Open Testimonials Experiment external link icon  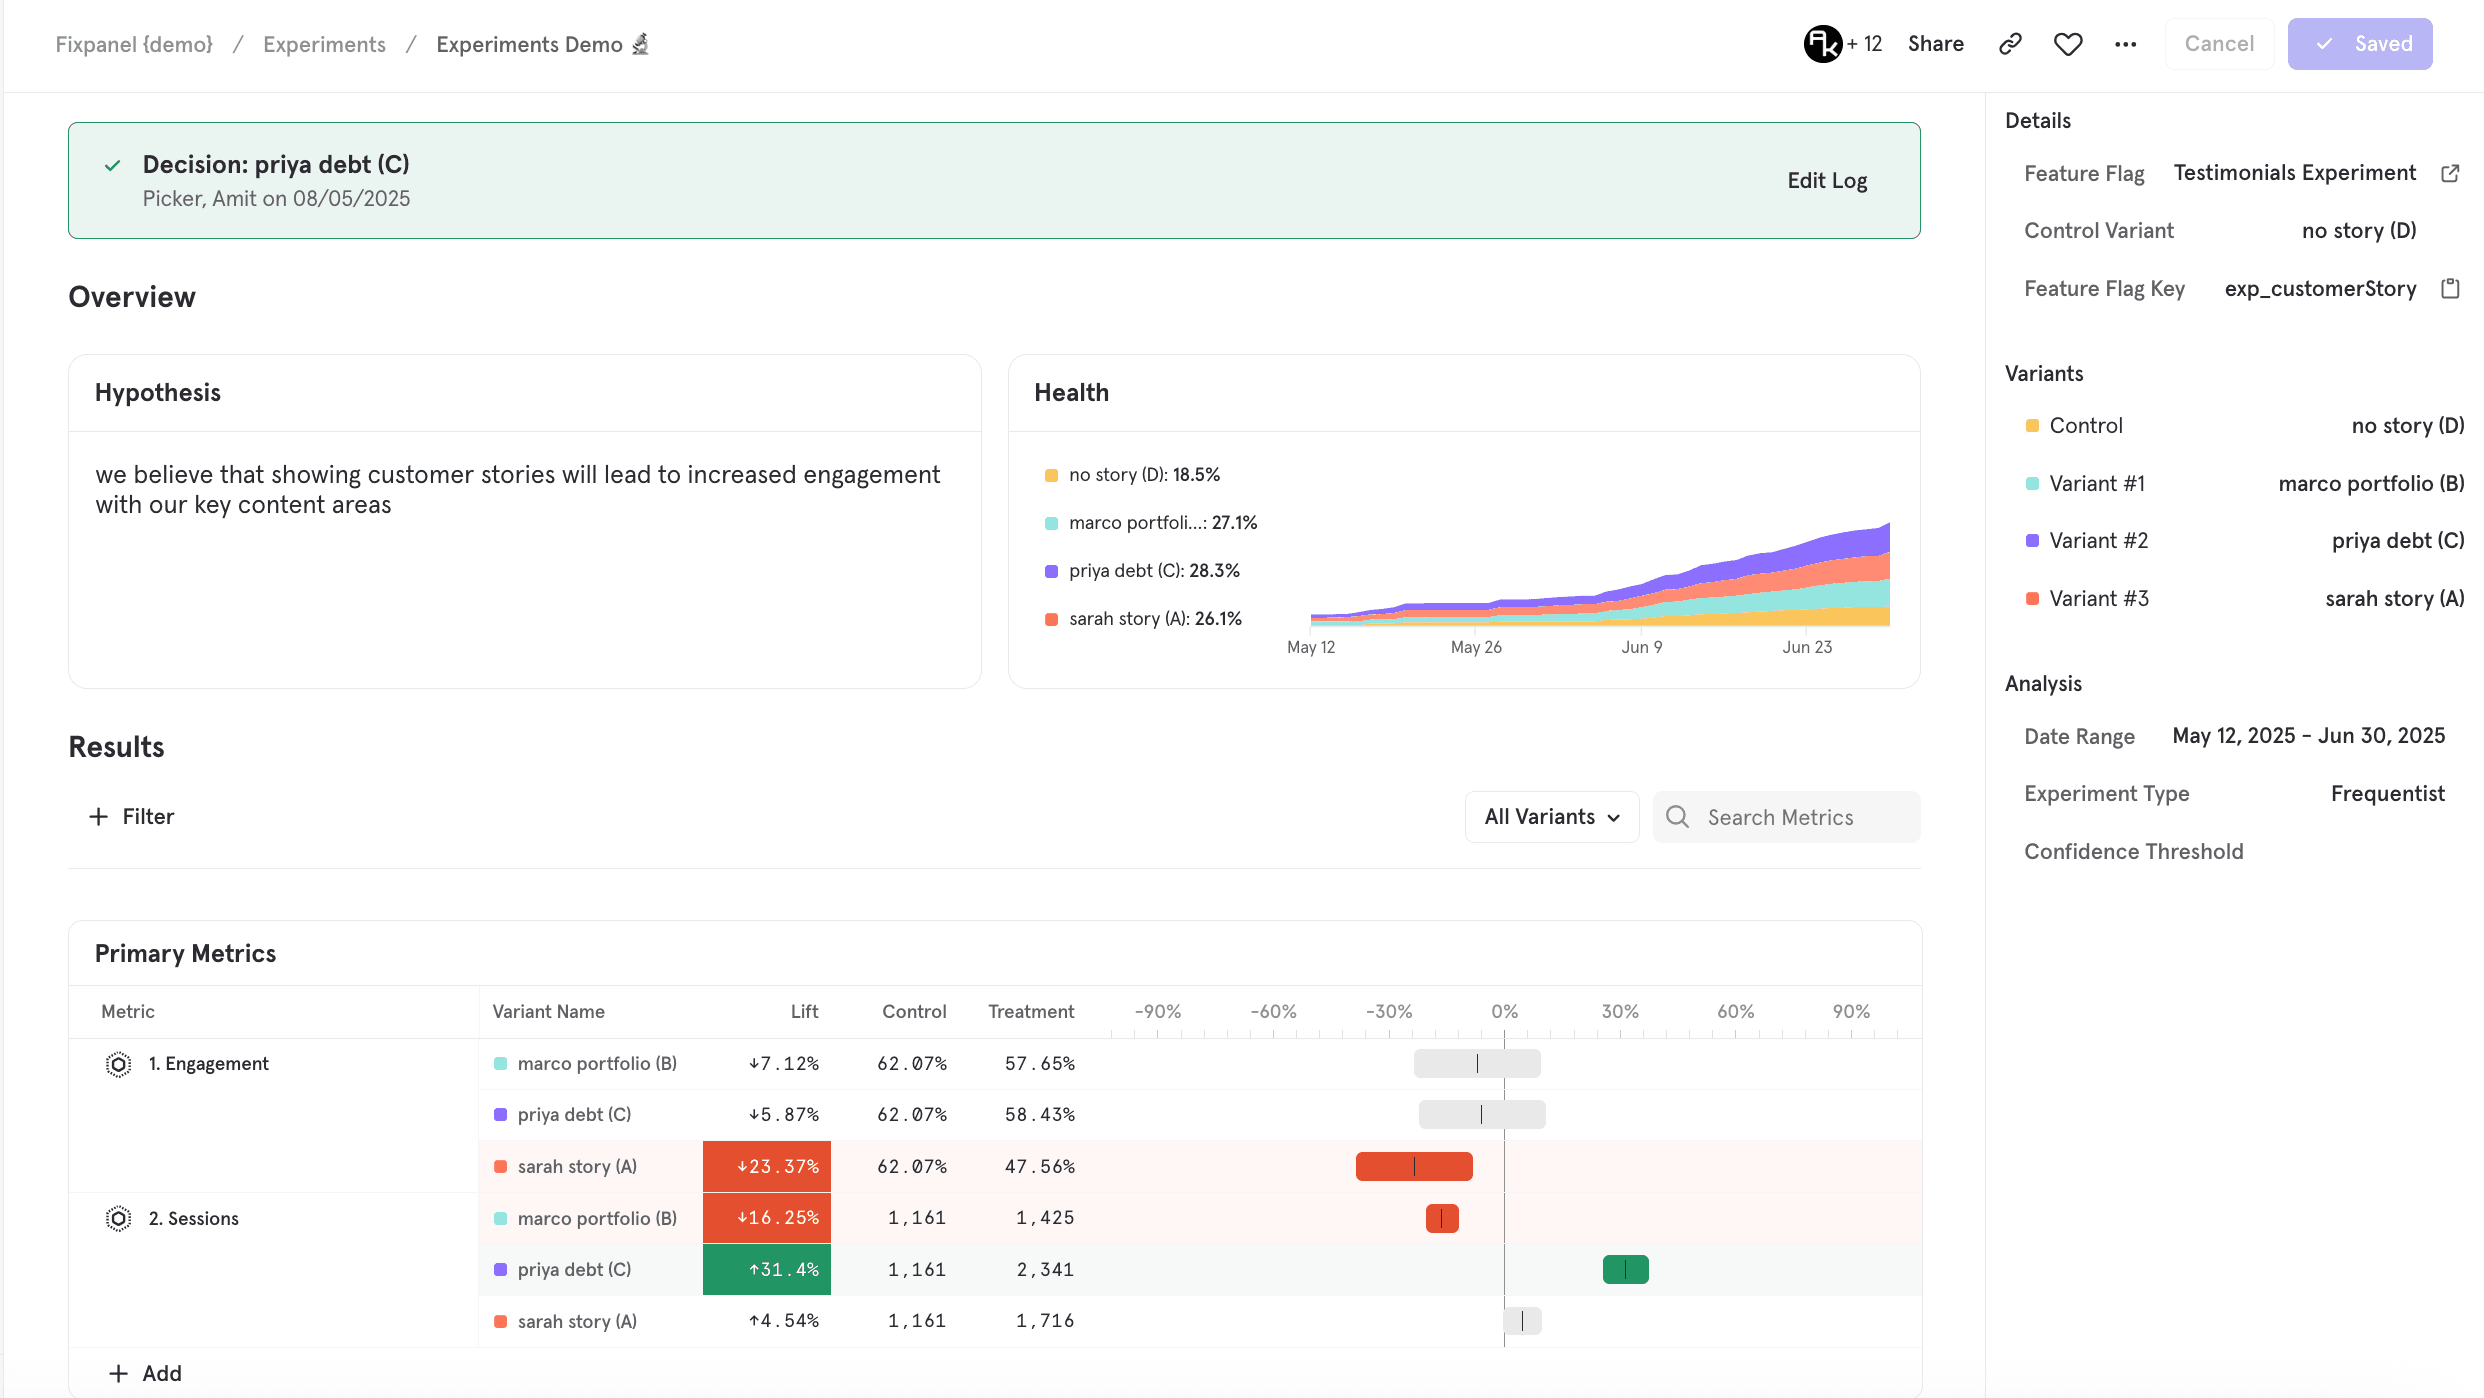[2450, 173]
